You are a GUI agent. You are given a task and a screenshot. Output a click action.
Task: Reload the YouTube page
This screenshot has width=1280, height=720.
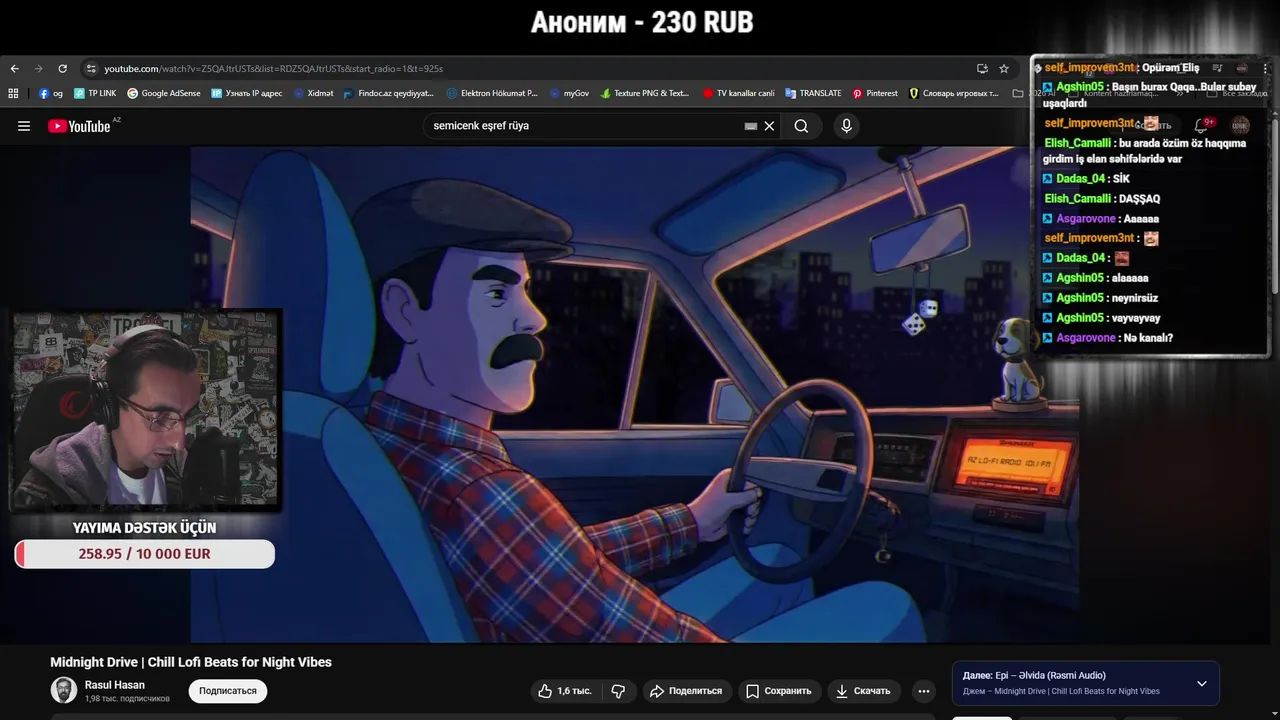[x=62, y=69]
